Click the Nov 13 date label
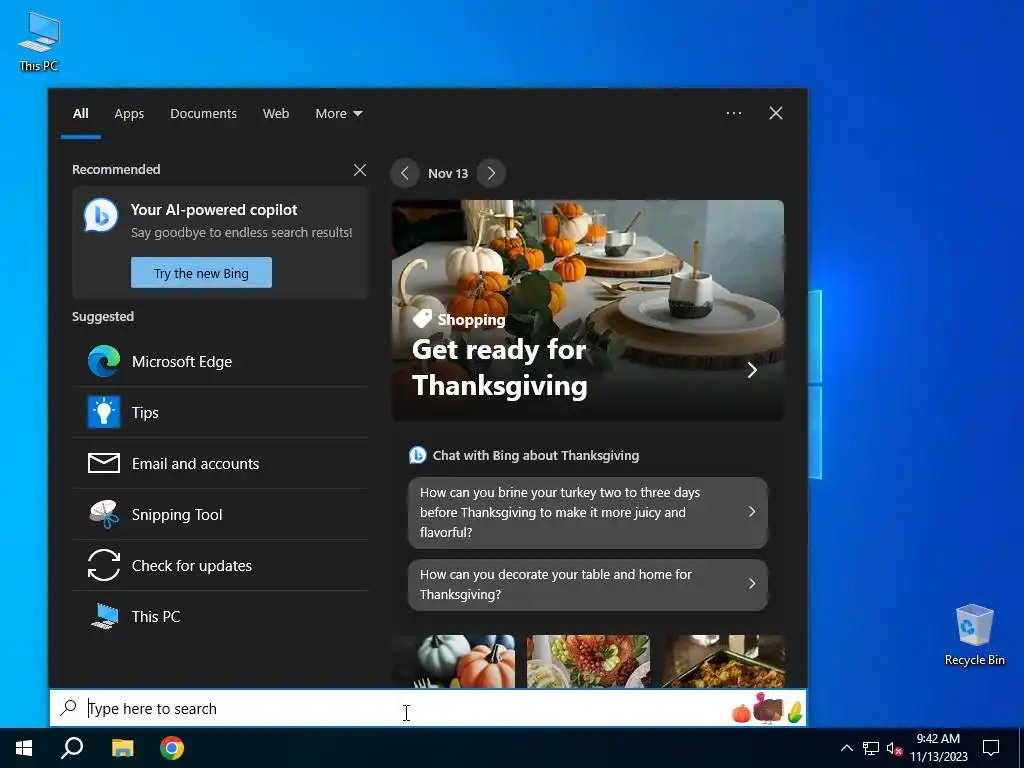This screenshot has width=1024, height=768. 448,173
